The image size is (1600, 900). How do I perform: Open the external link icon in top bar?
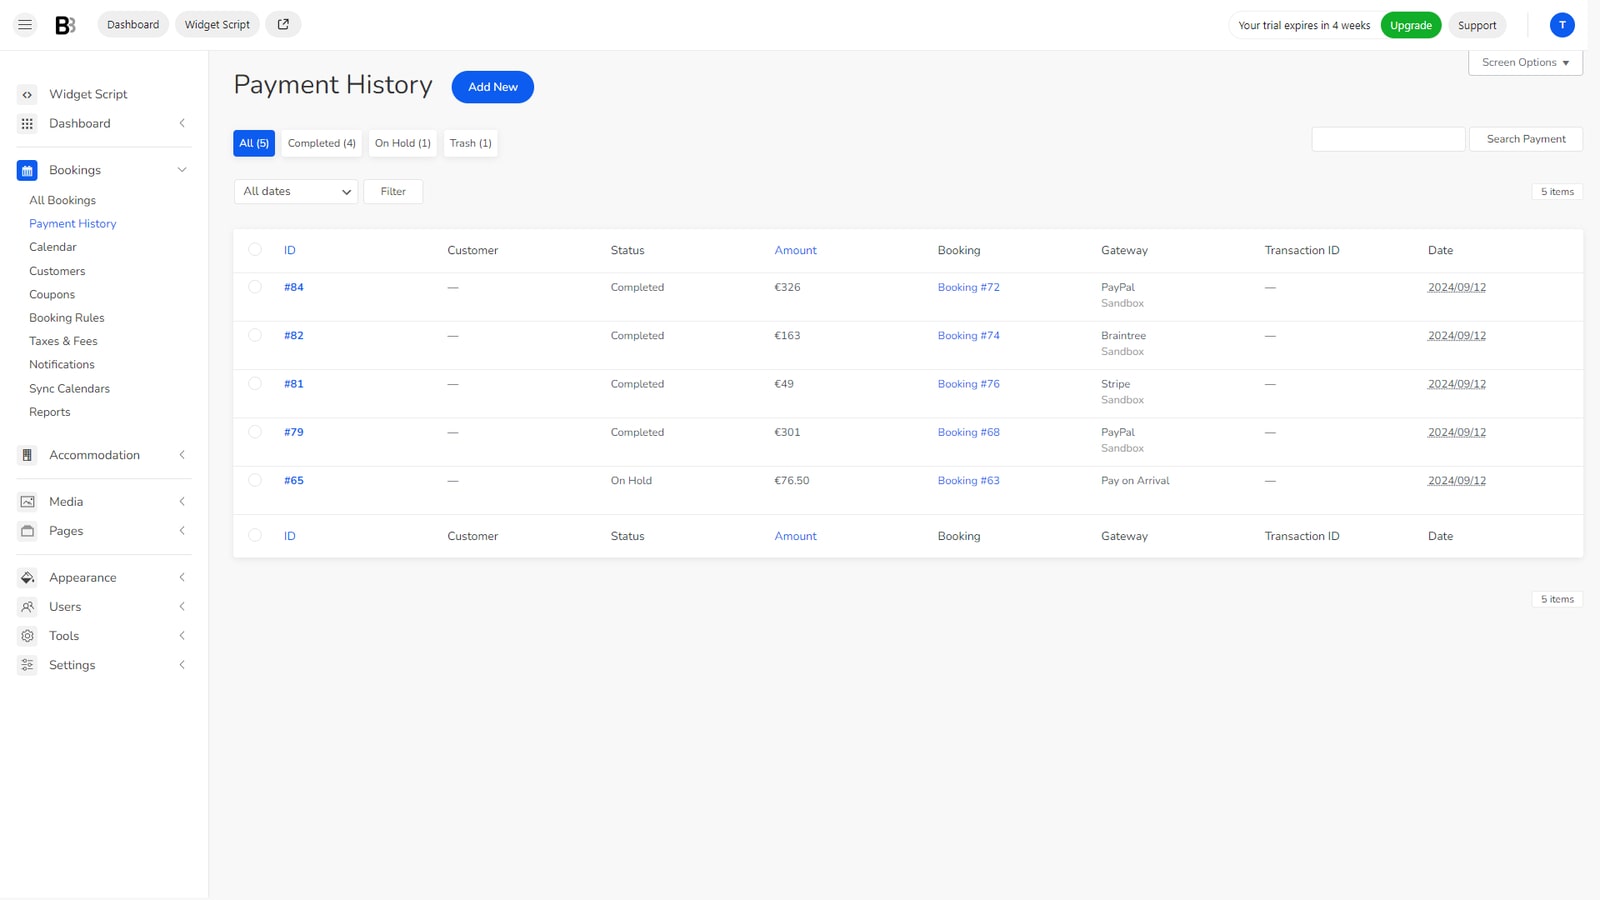[283, 23]
